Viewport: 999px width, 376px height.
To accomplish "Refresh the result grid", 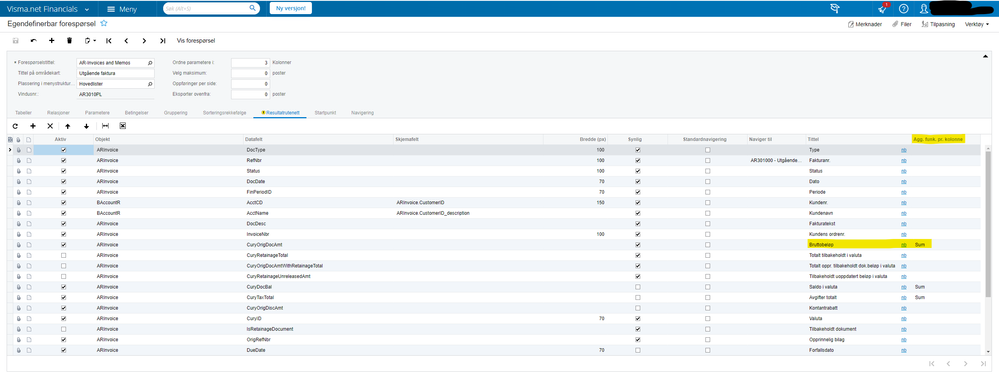I will (x=15, y=126).
